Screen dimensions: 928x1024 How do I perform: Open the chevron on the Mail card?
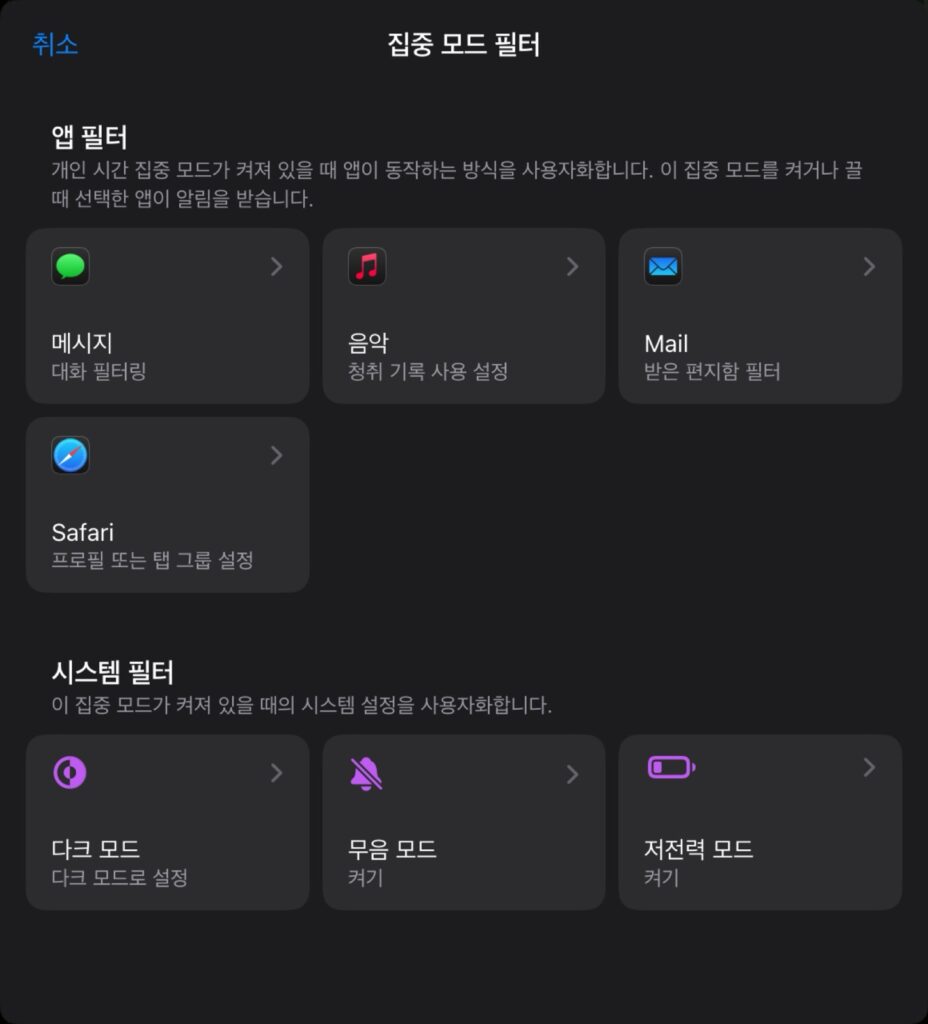pos(869,266)
